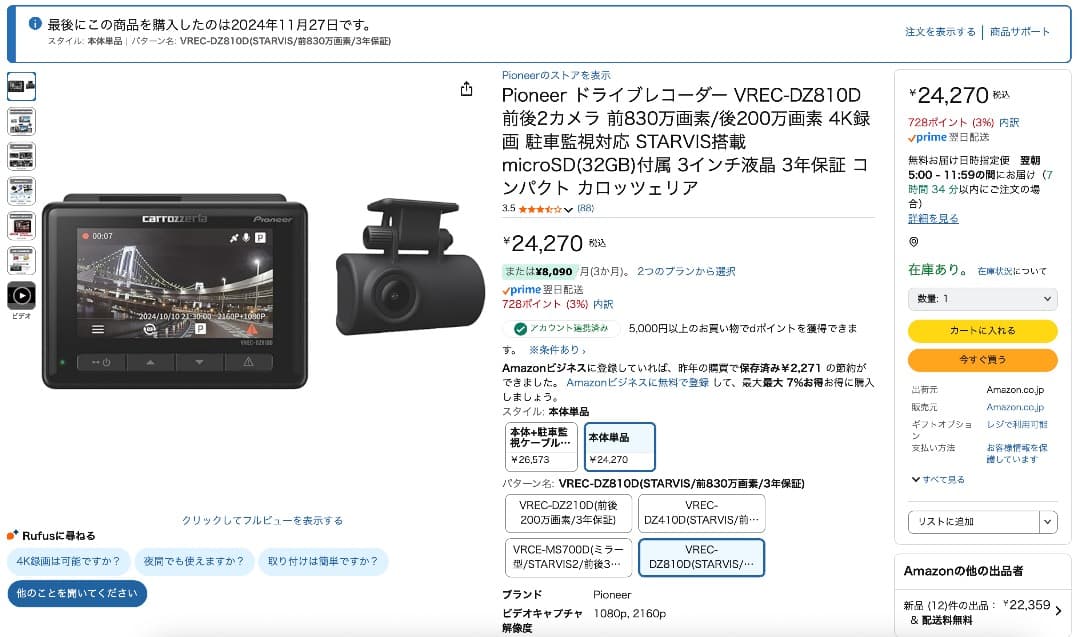Switch to the 本体単品 style tab
The width and height of the screenshot is (1080, 637).
tap(618, 446)
